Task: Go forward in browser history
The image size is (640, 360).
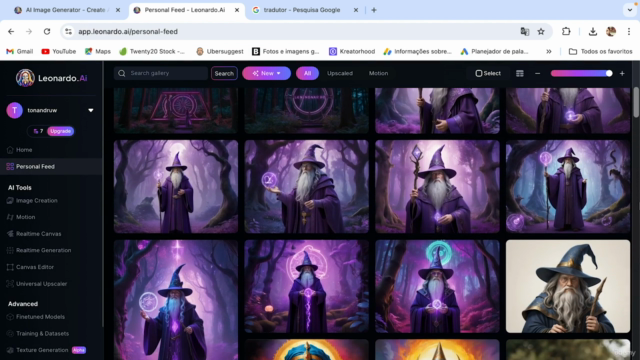Action: pos(29,31)
